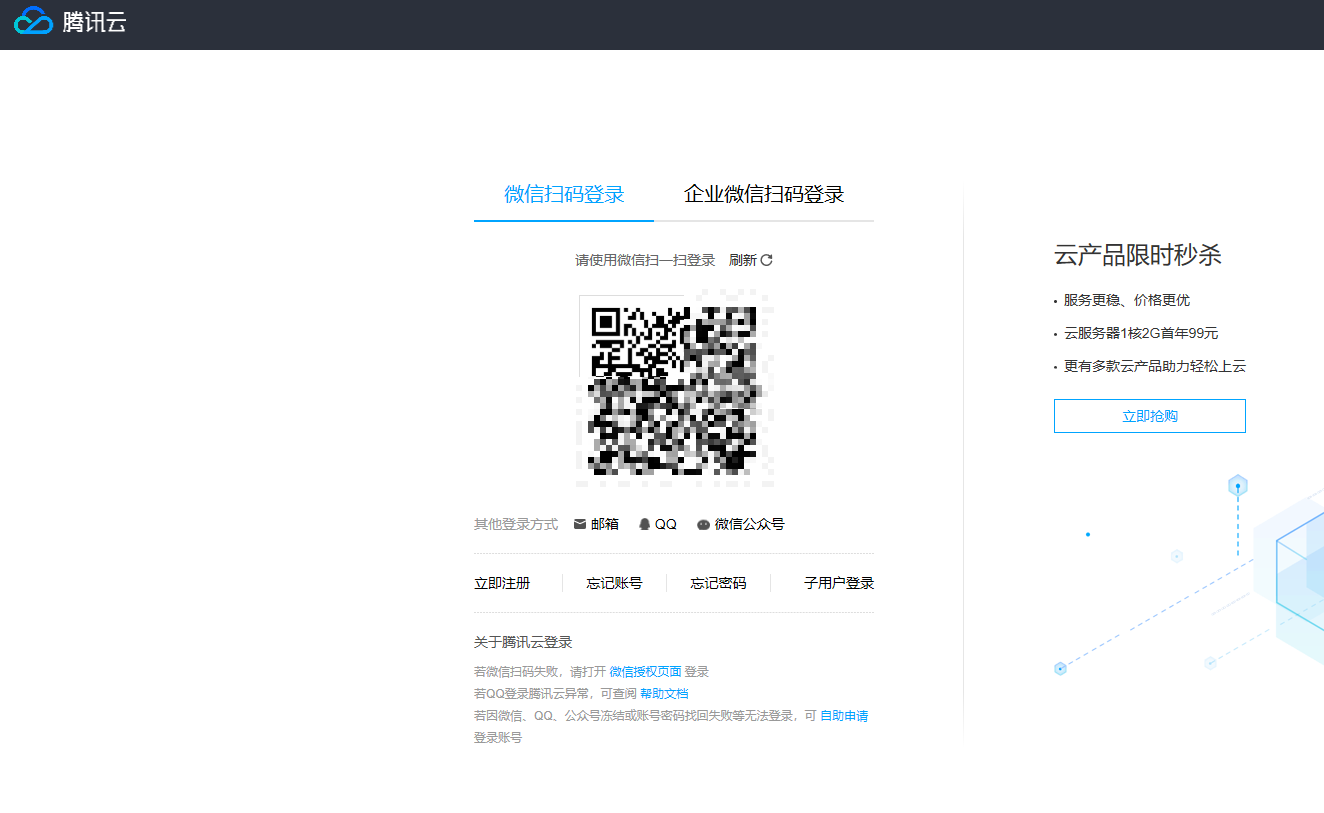Open the 忘记账号 link
This screenshot has width=1324, height=813.
[614, 583]
